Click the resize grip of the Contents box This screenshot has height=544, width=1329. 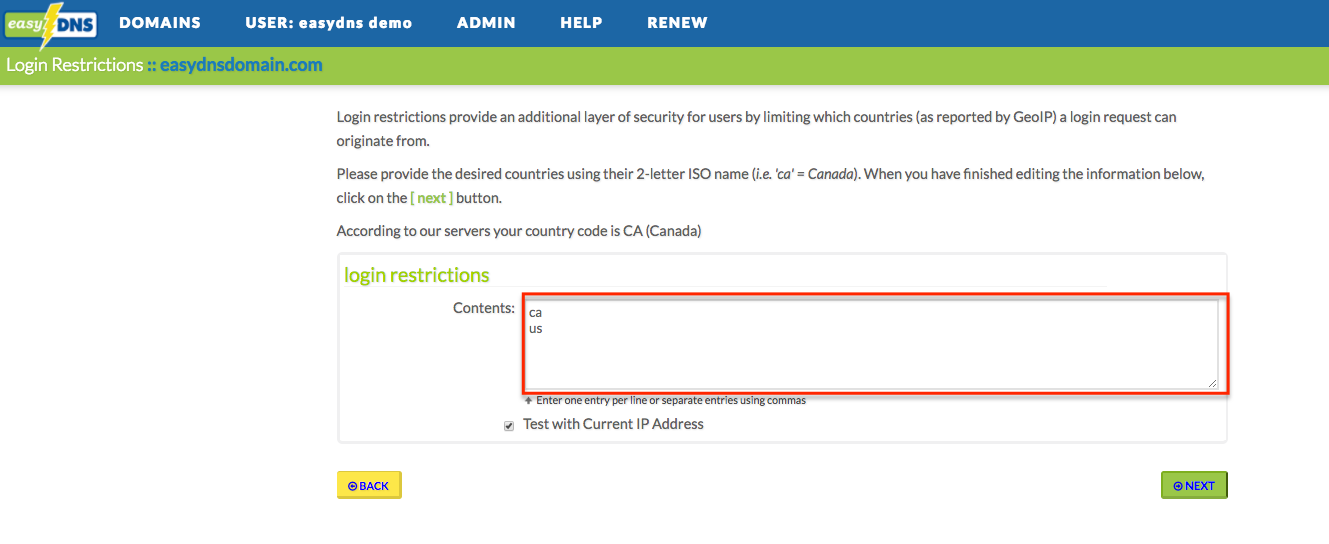click(x=1212, y=382)
